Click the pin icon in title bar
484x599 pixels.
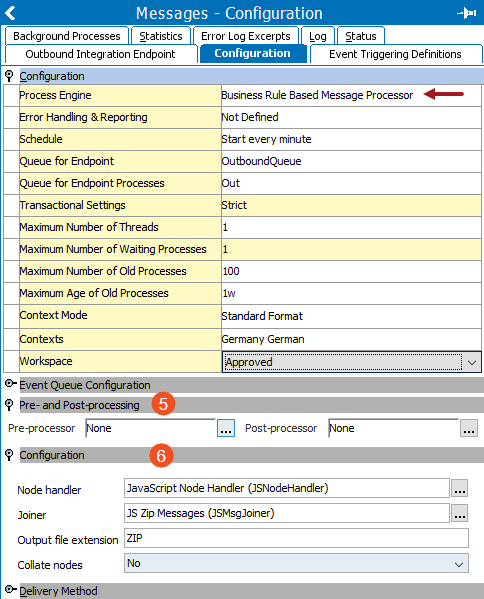[x=466, y=13]
